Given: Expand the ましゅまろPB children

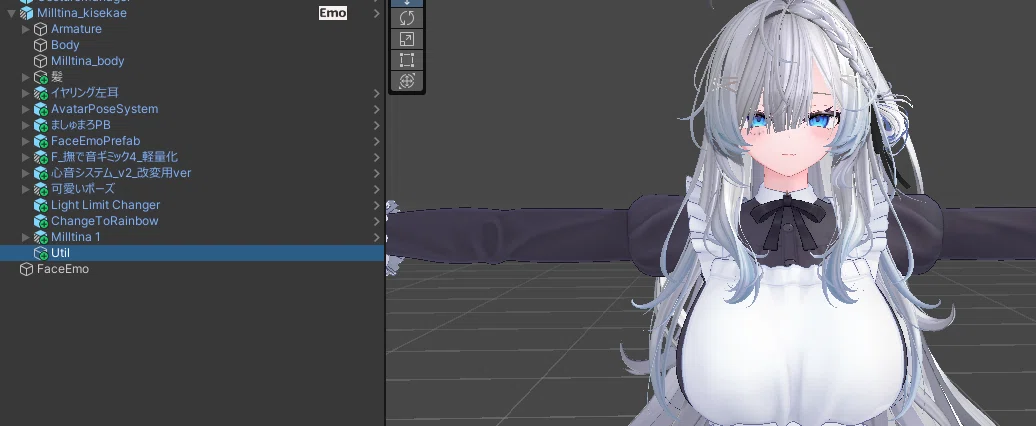Looking at the screenshot, I should click(26, 125).
